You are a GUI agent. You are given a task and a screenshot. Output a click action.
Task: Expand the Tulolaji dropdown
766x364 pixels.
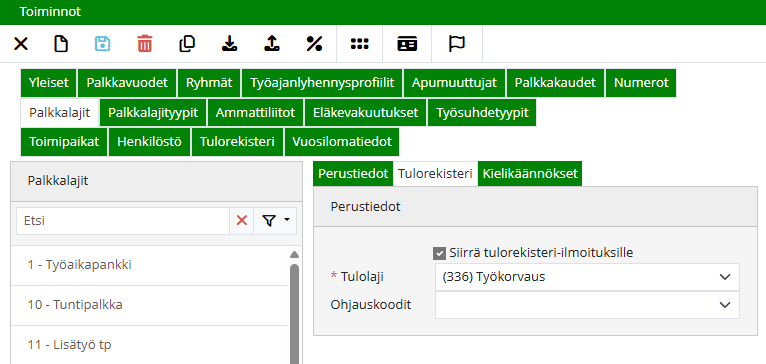click(x=724, y=277)
